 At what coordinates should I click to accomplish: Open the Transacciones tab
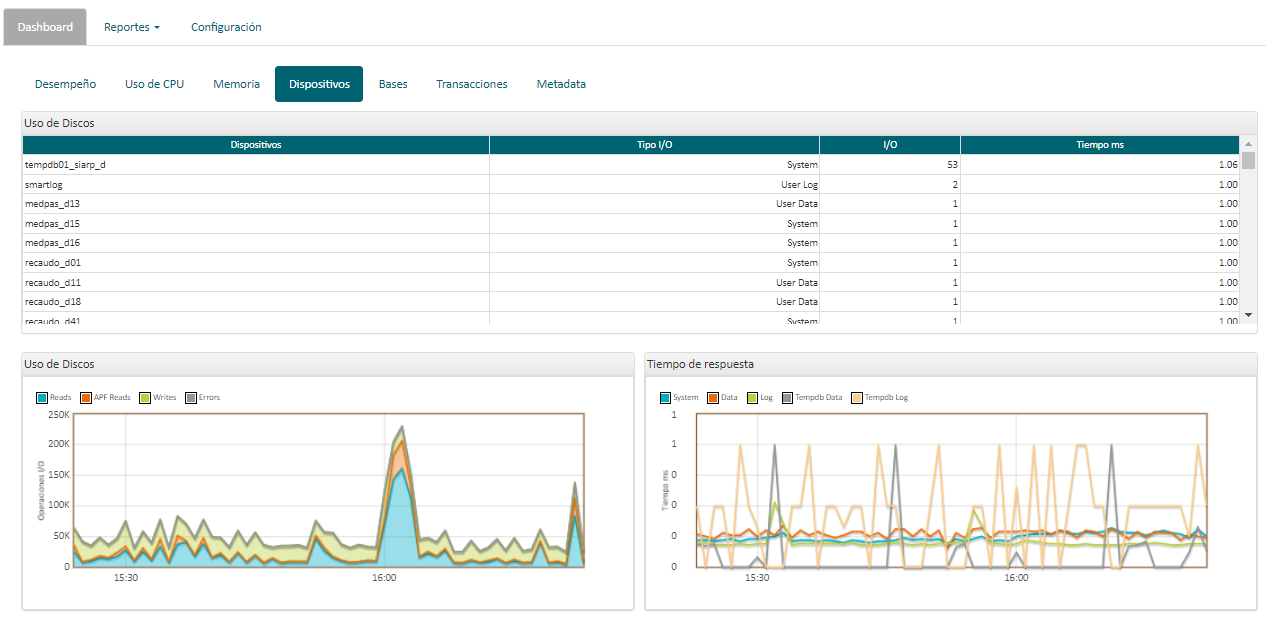coord(471,84)
